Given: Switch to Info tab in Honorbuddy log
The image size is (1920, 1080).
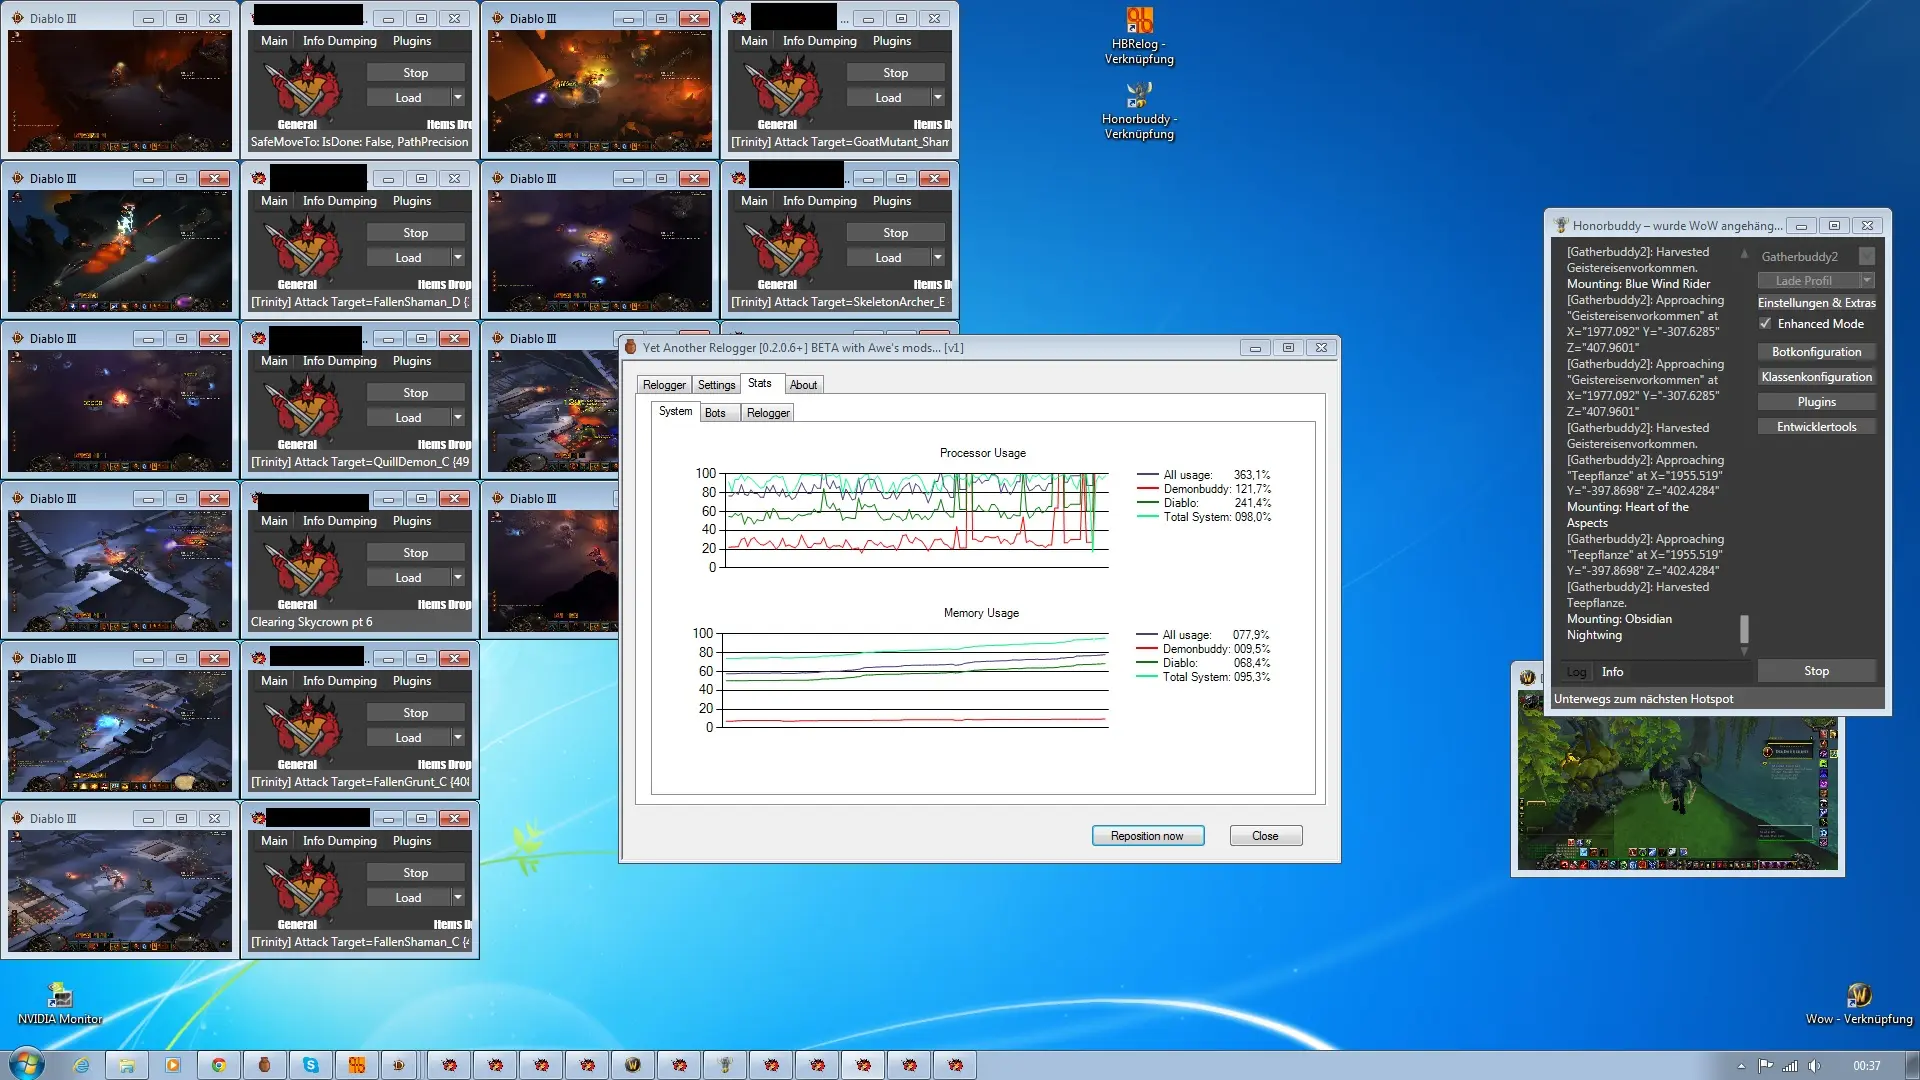Looking at the screenshot, I should point(1612,672).
